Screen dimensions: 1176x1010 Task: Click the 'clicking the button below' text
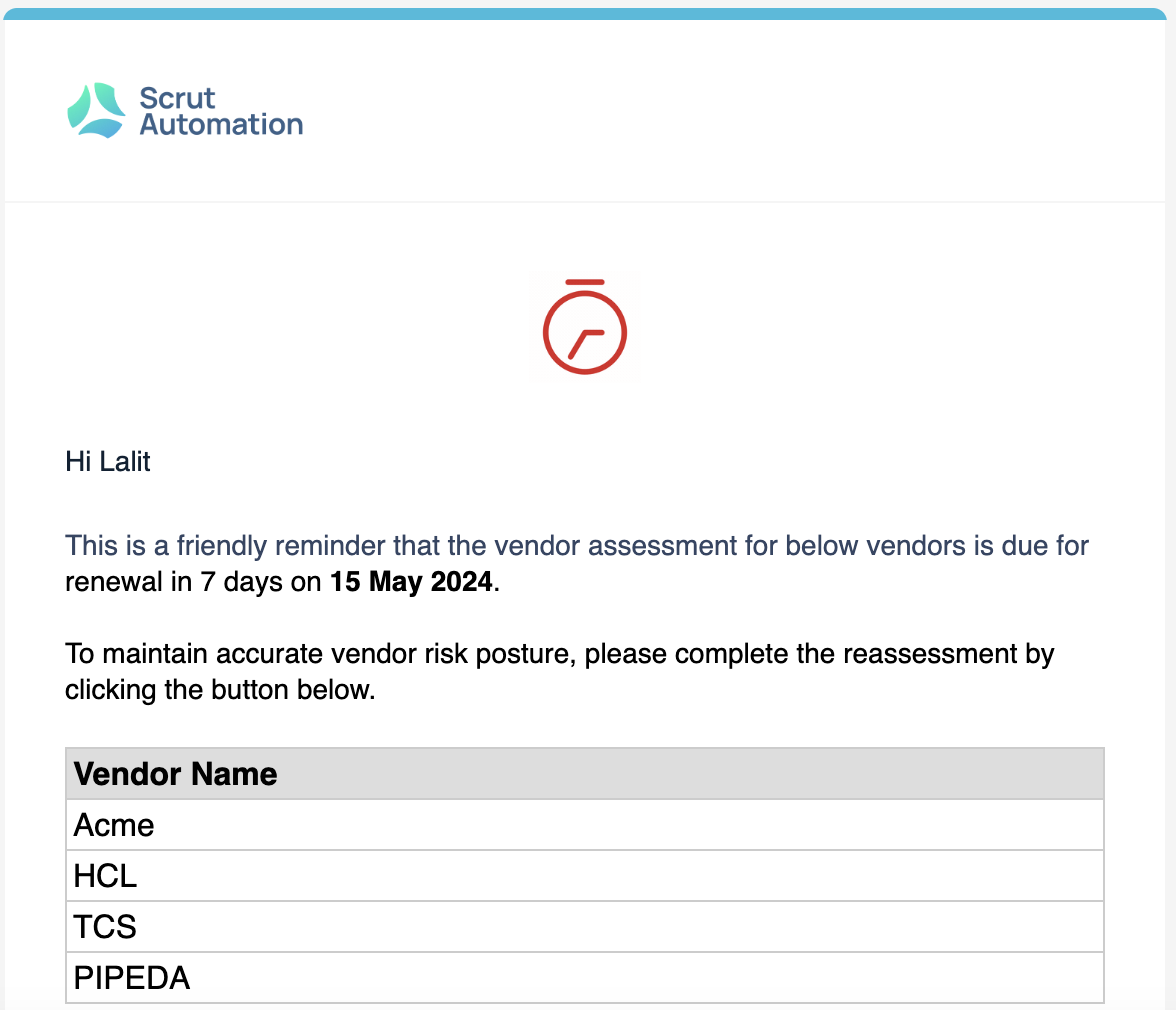pos(220,690)
